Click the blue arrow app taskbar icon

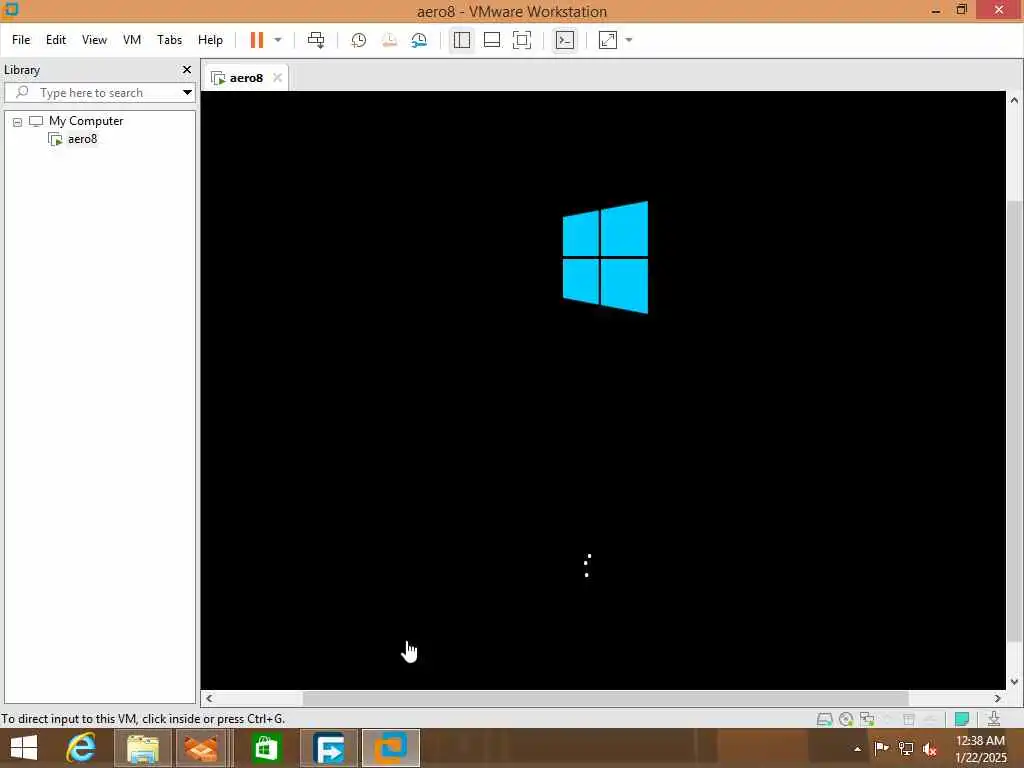pyautogui.click(x=329, y=748)
